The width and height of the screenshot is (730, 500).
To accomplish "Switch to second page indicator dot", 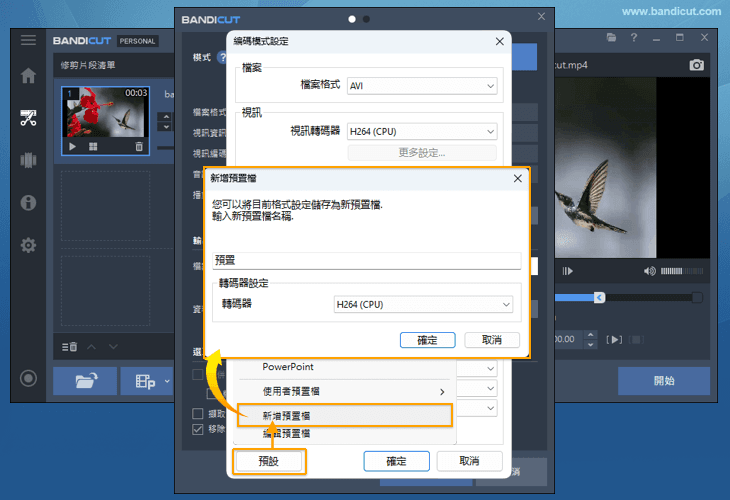I will (366, 19).
